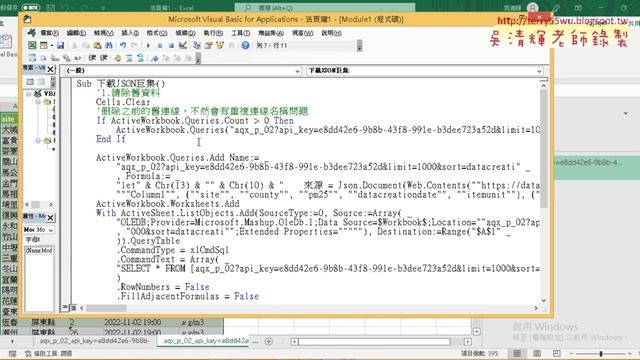Open the 增益集 (Add-Ins) menu
Viewport: 640px width, 360px height.
[271, 33]
